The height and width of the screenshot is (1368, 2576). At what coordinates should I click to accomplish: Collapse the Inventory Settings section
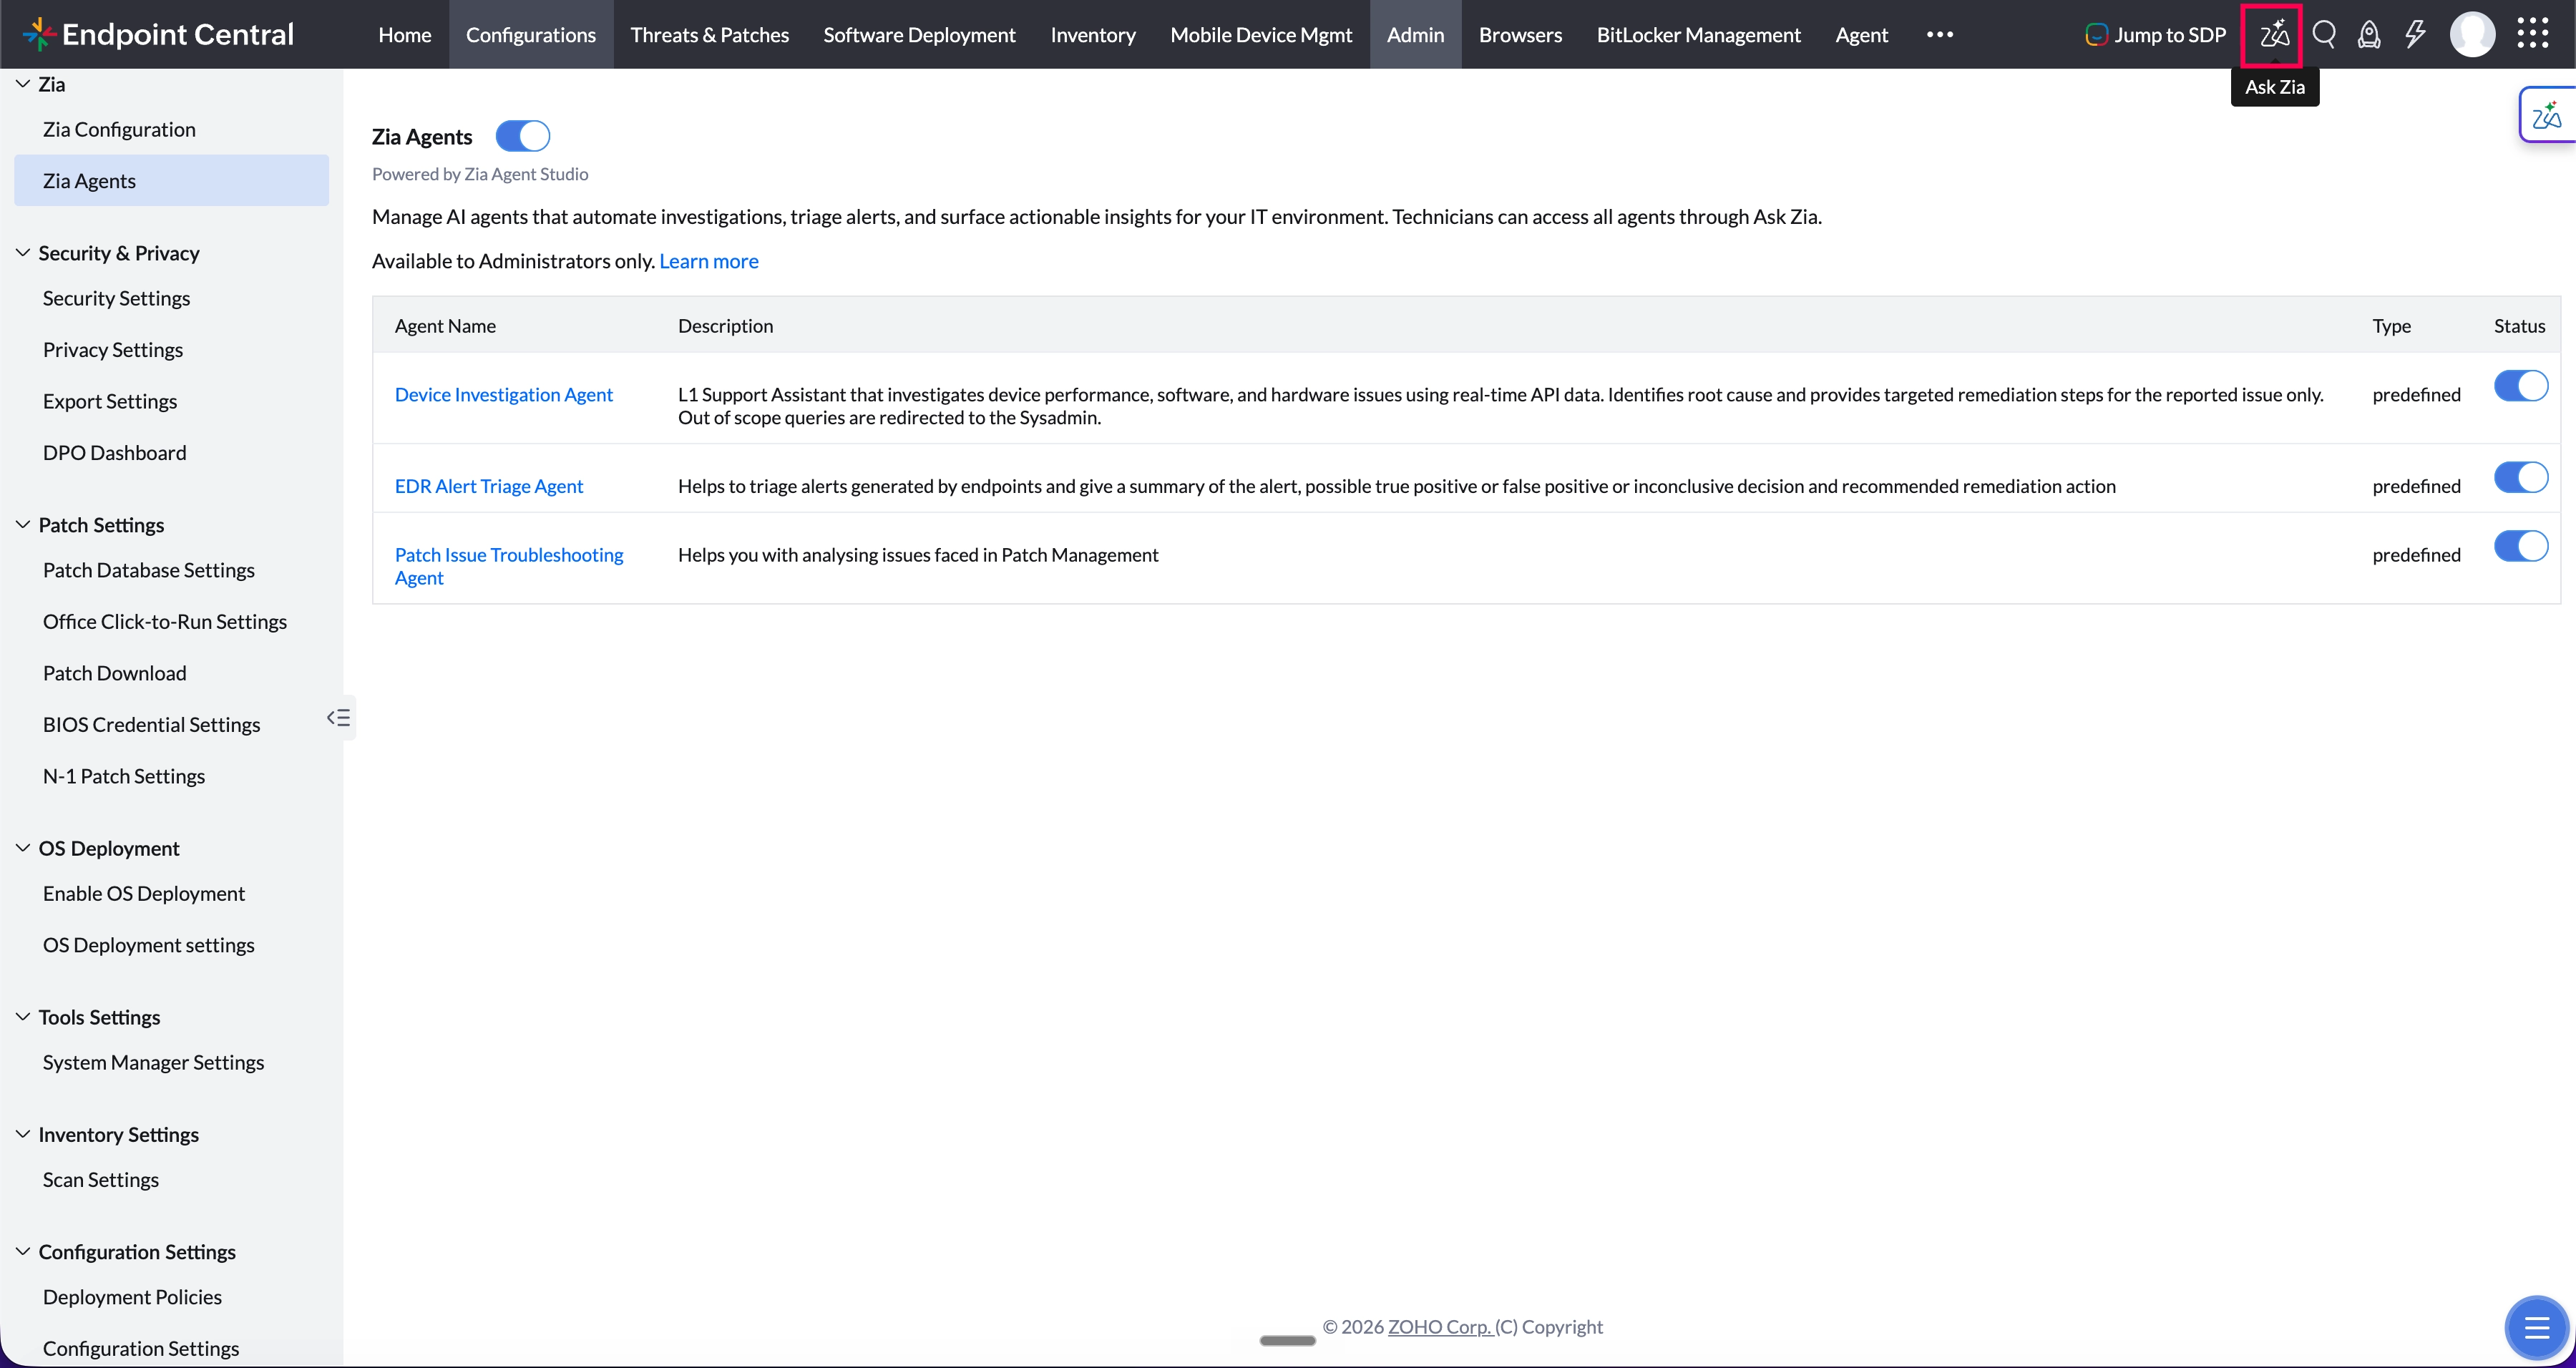pos(23,1134)
